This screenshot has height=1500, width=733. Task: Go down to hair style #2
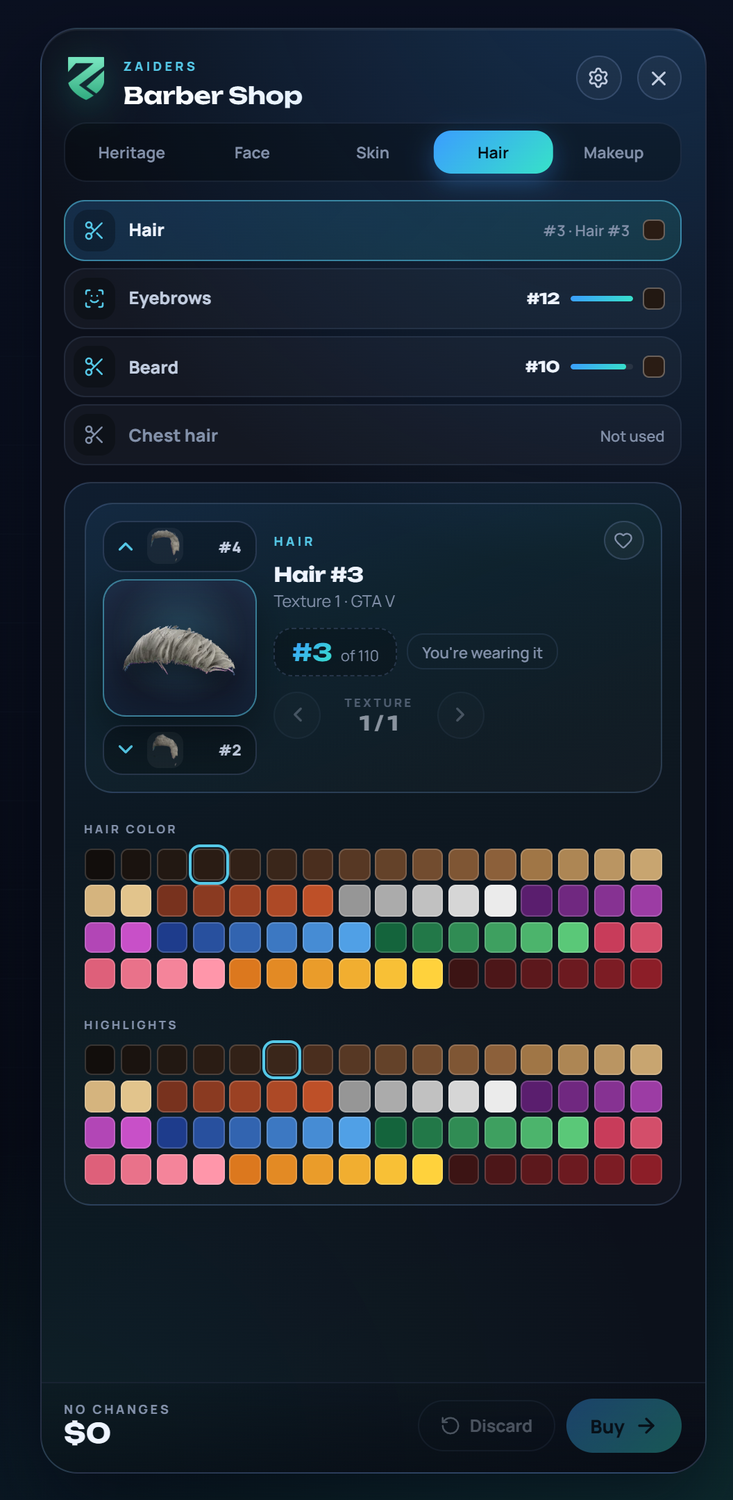pos(180,750)
